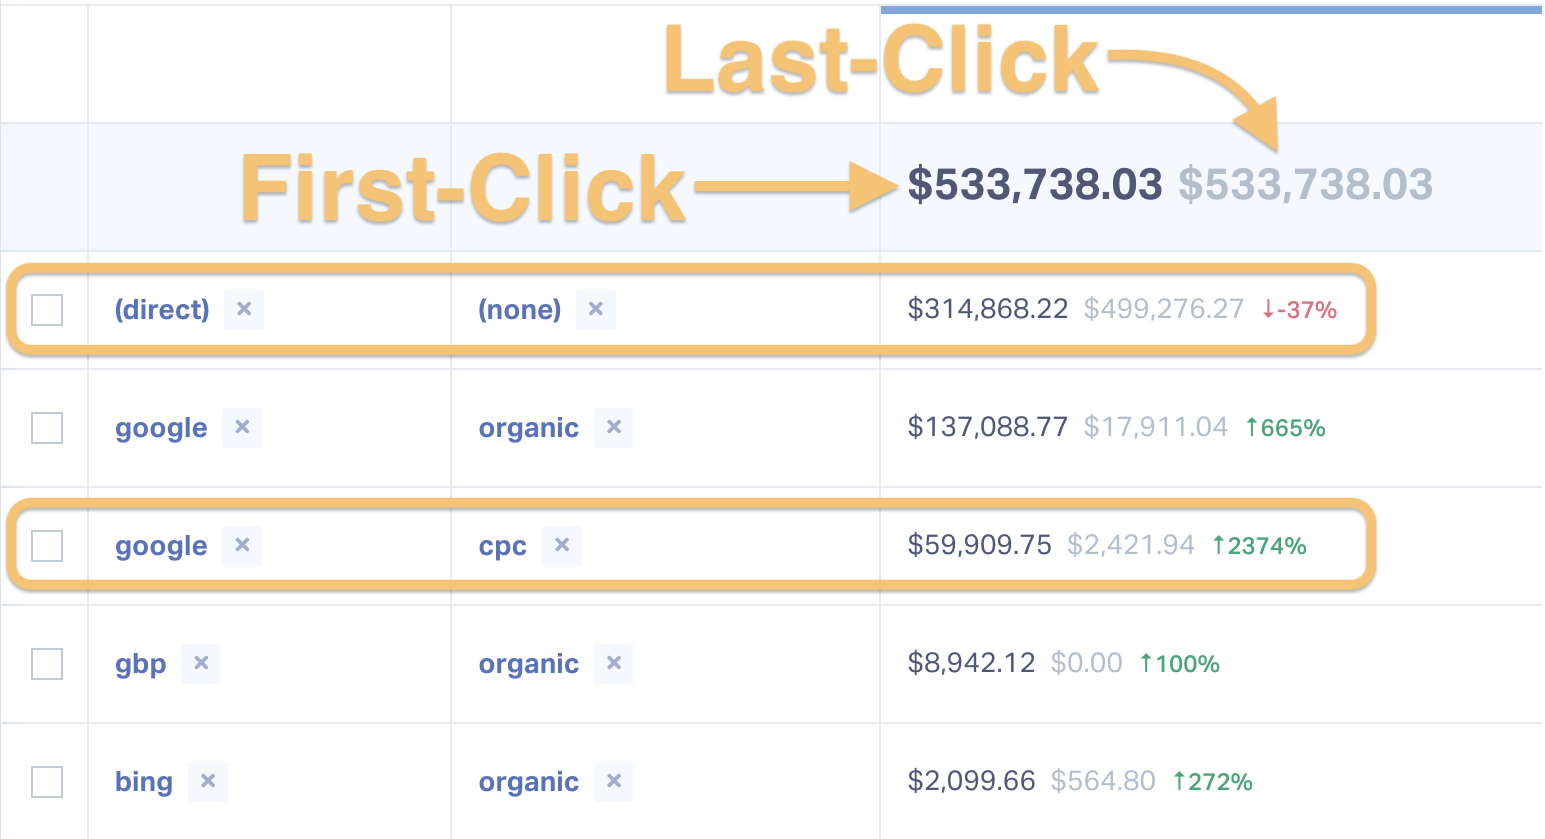Check the google organic row checkbox
Image resolution: width=1545 pixels, height=839 pixels.
click(47, 428)
